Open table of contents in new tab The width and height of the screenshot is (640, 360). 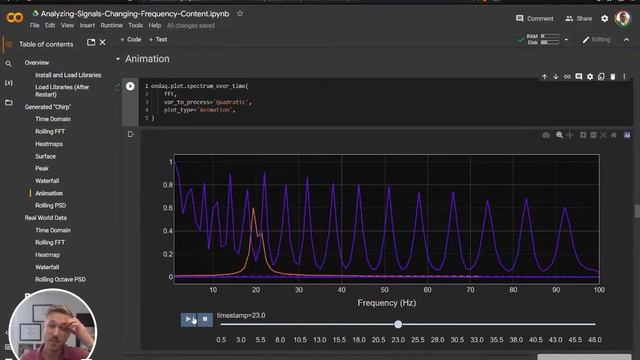click(x=91, y=42)
